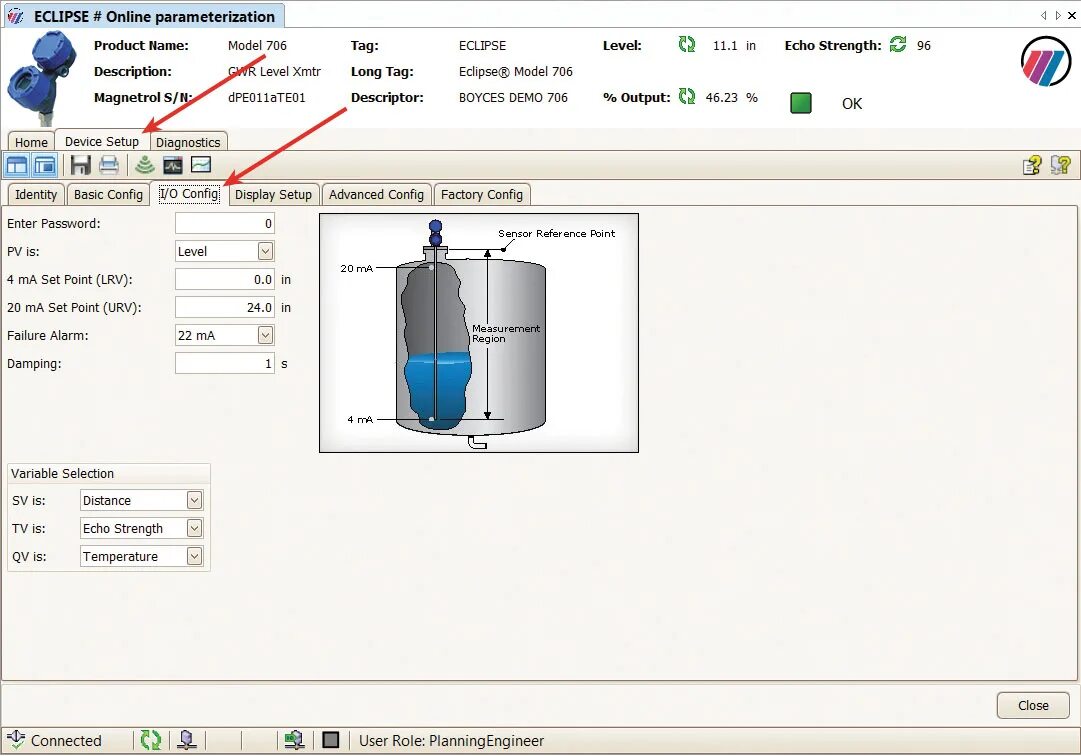The width and height of the screenshot is (1081, 756).
Task: Click the Close button
Action: (x=1033, y=705)
